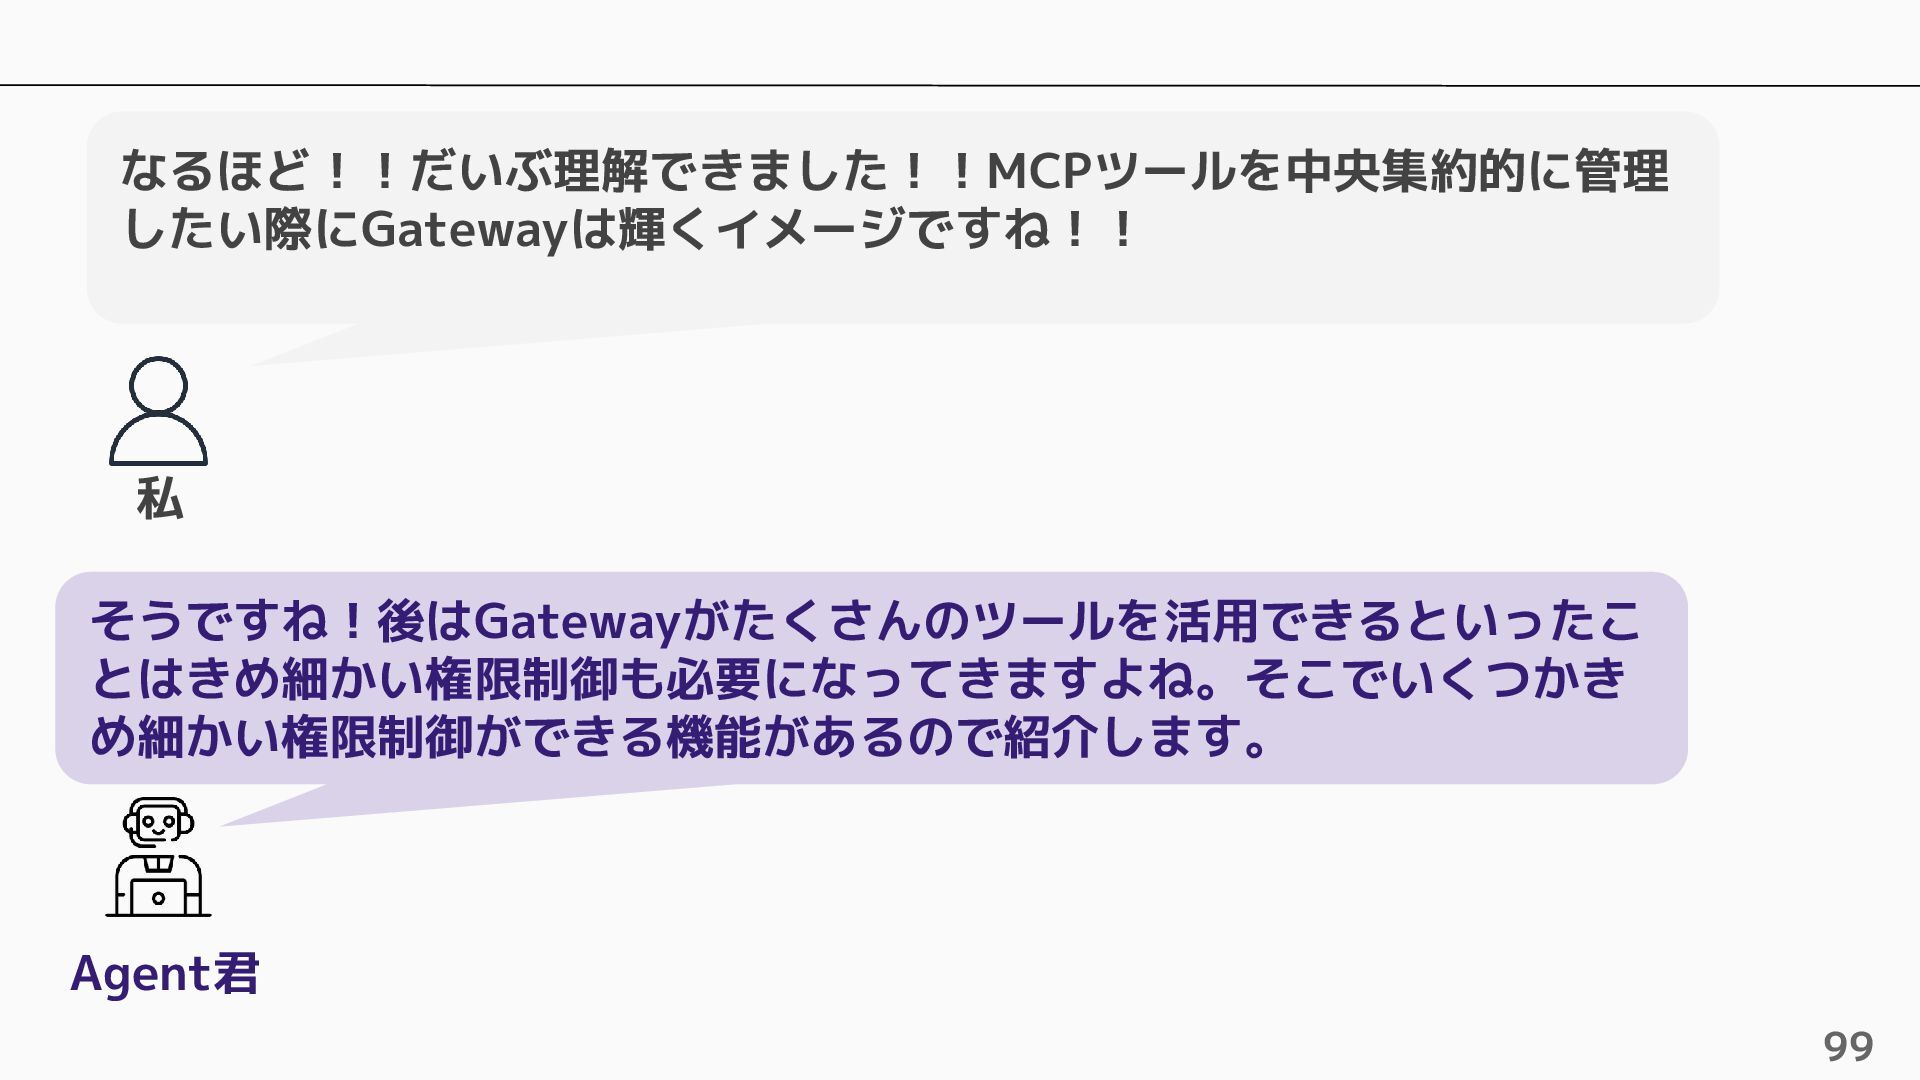The width and height of the screenshot is (1920, 1080).
Task: Select the robot's headset head
Action: coord(158,822)
